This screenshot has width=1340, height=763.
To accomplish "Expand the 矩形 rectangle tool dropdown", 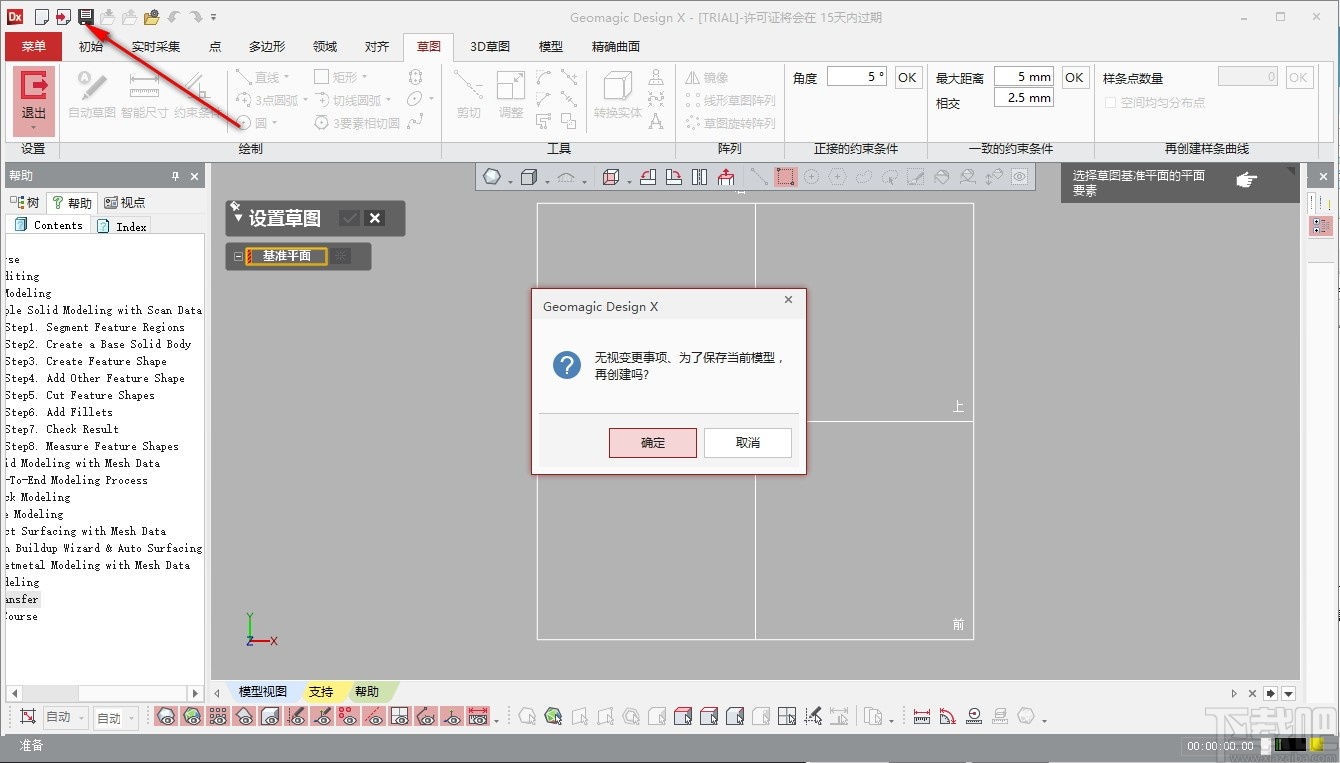I will click(x=364, y=76).
